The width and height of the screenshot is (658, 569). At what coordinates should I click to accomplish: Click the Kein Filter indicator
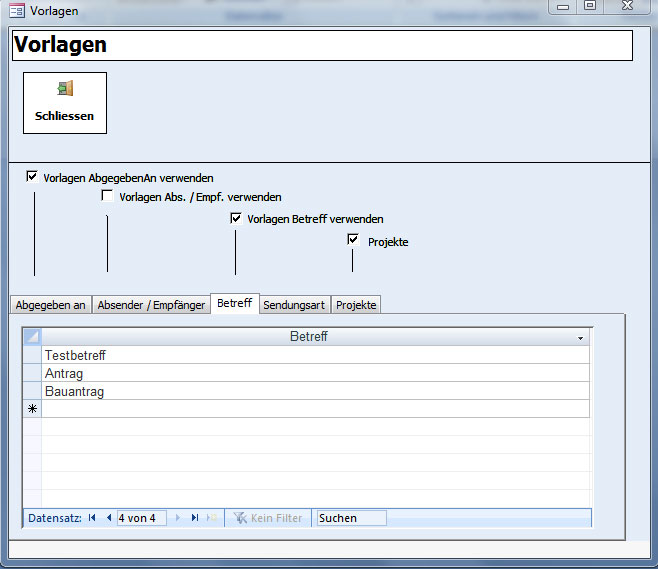268,518
